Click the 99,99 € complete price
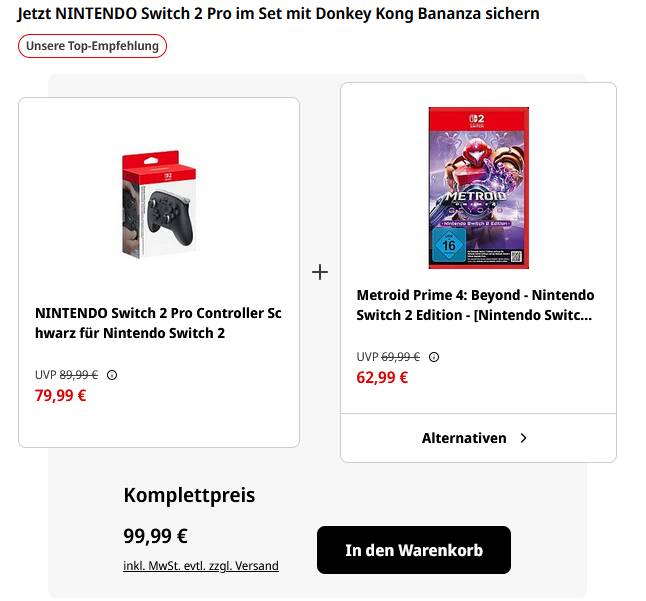This screenshot has width=646, height=601. tap(156, 536)
